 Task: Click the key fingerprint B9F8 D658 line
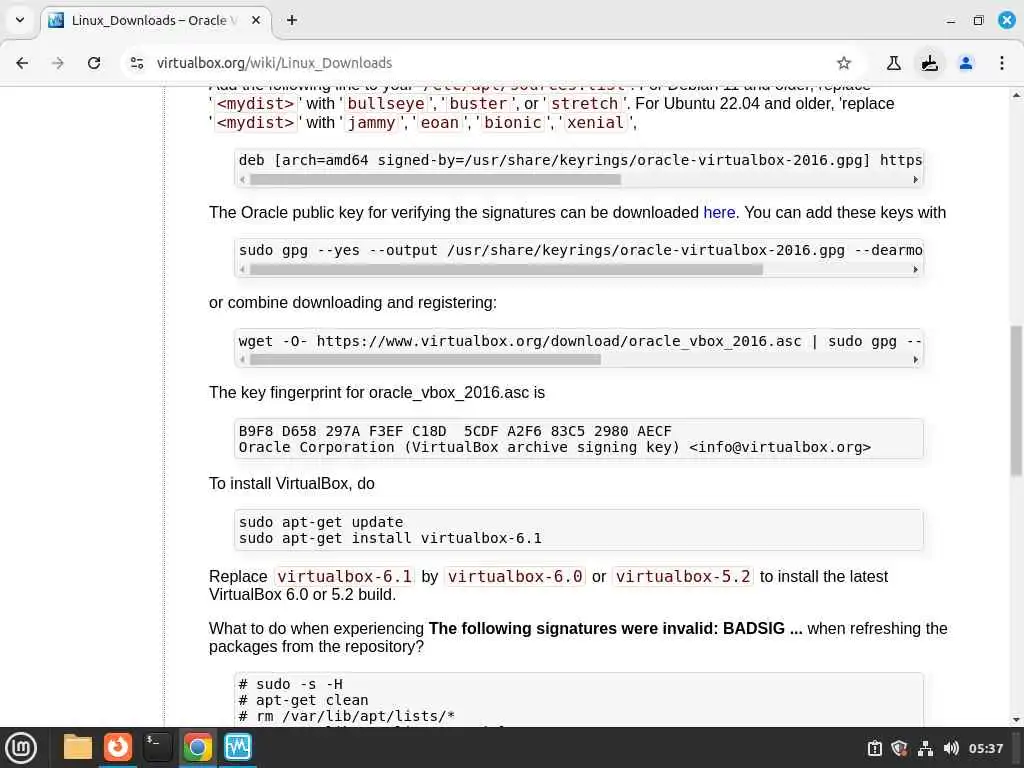pos(455,431)
